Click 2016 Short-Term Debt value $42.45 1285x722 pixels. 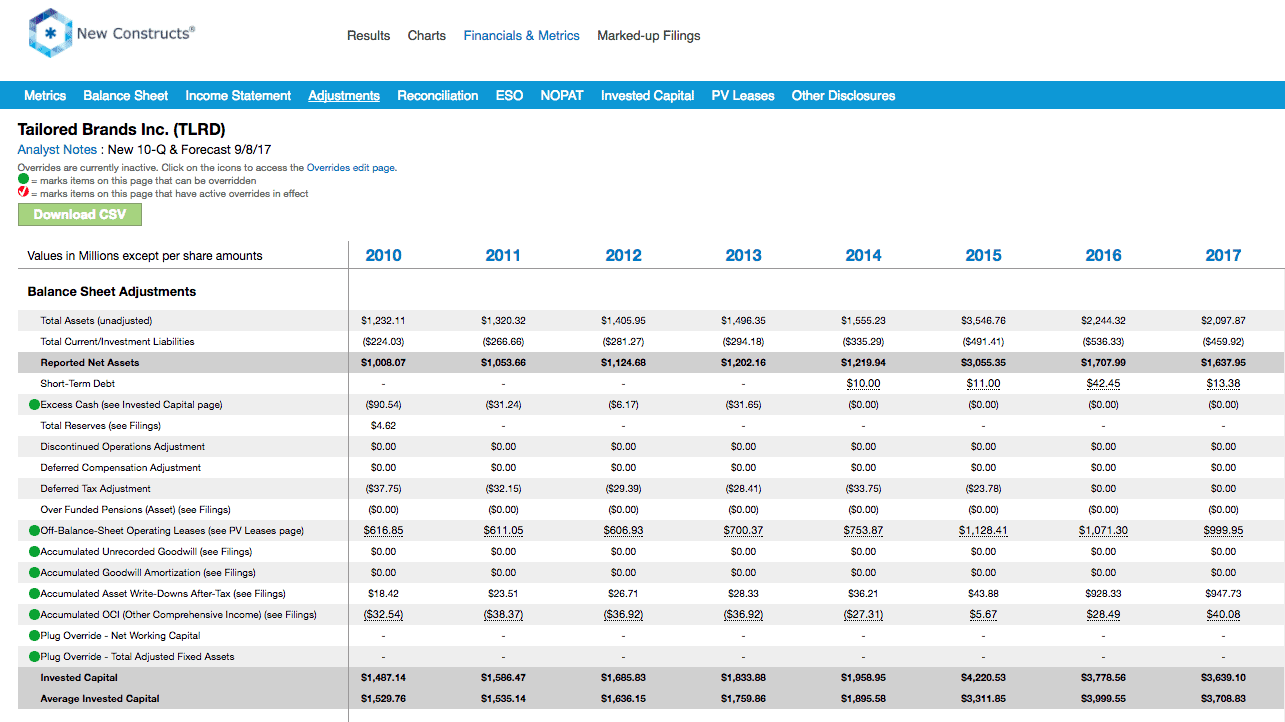1103,384
